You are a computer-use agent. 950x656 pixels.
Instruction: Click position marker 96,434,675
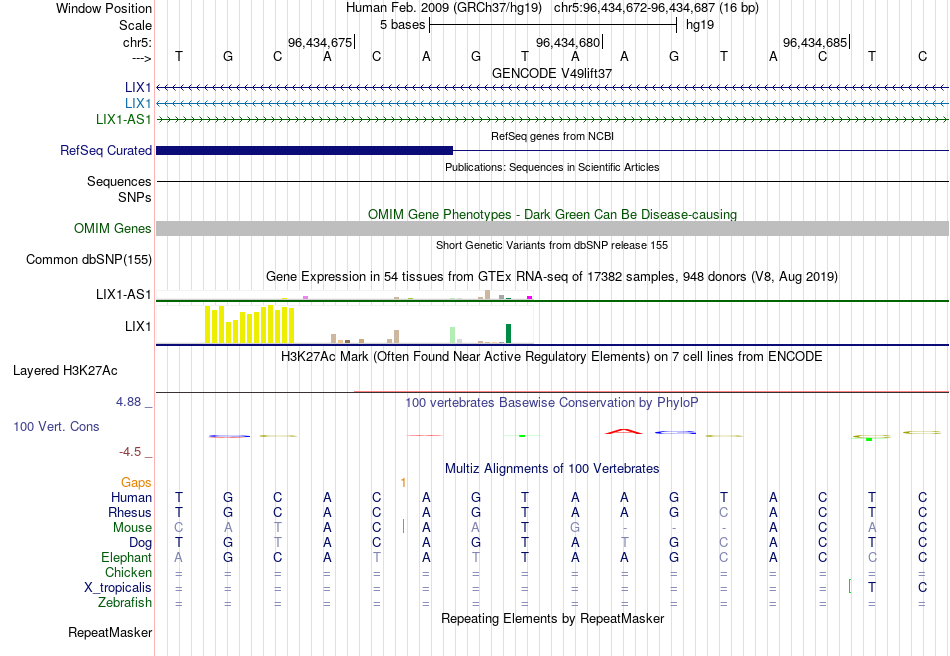click(321, 42)
